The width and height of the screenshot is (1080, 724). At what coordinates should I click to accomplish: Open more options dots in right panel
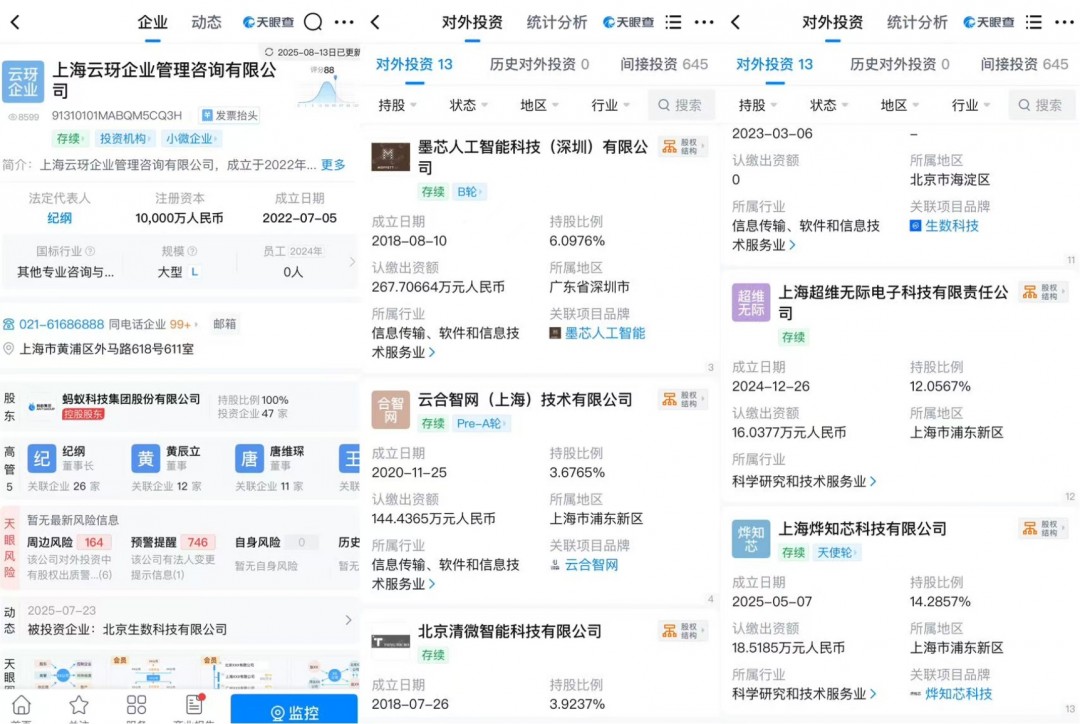pyautogui.click(x=1064, y=22)
